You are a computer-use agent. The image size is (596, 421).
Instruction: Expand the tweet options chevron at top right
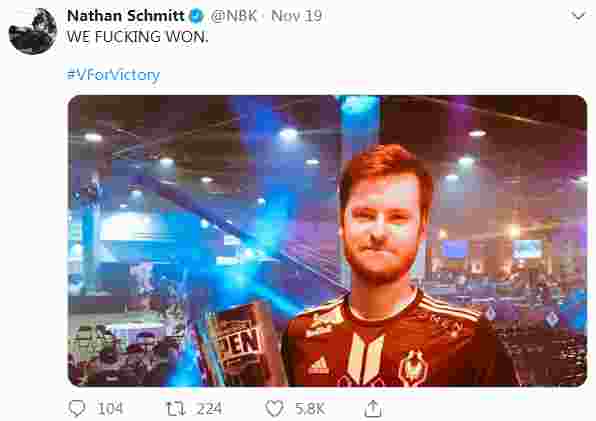tap(578, 16)
